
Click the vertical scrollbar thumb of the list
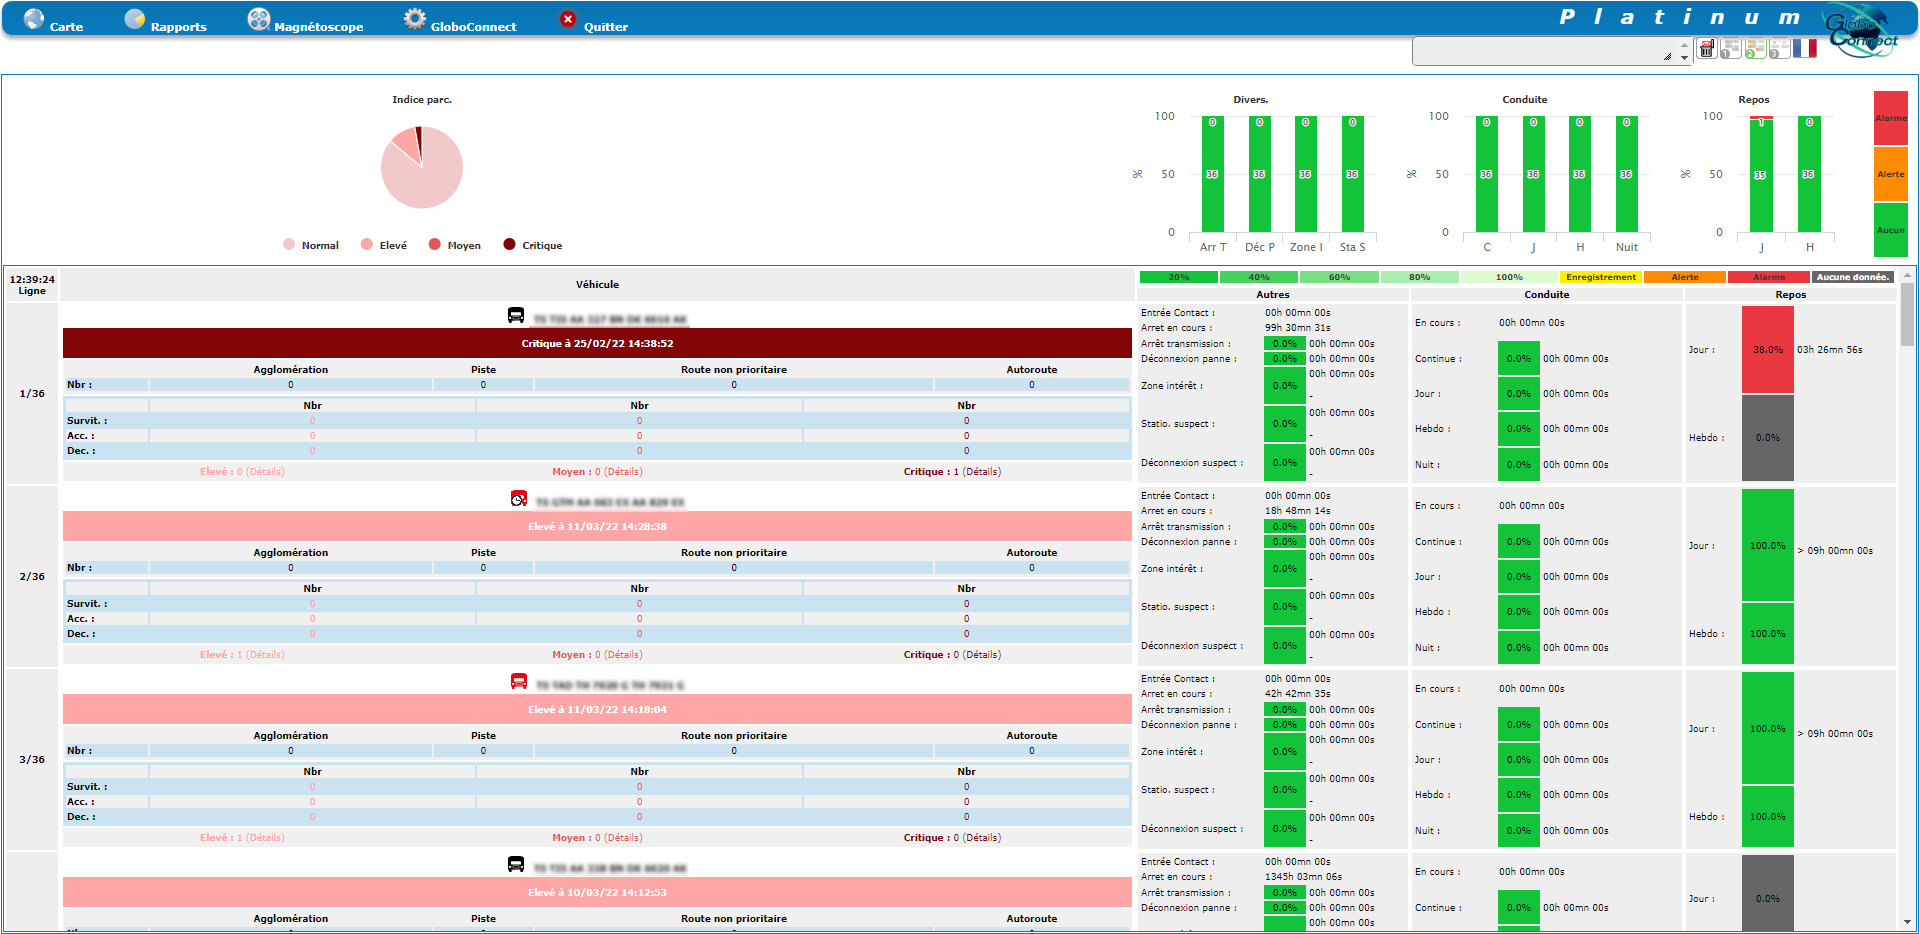1908,314
